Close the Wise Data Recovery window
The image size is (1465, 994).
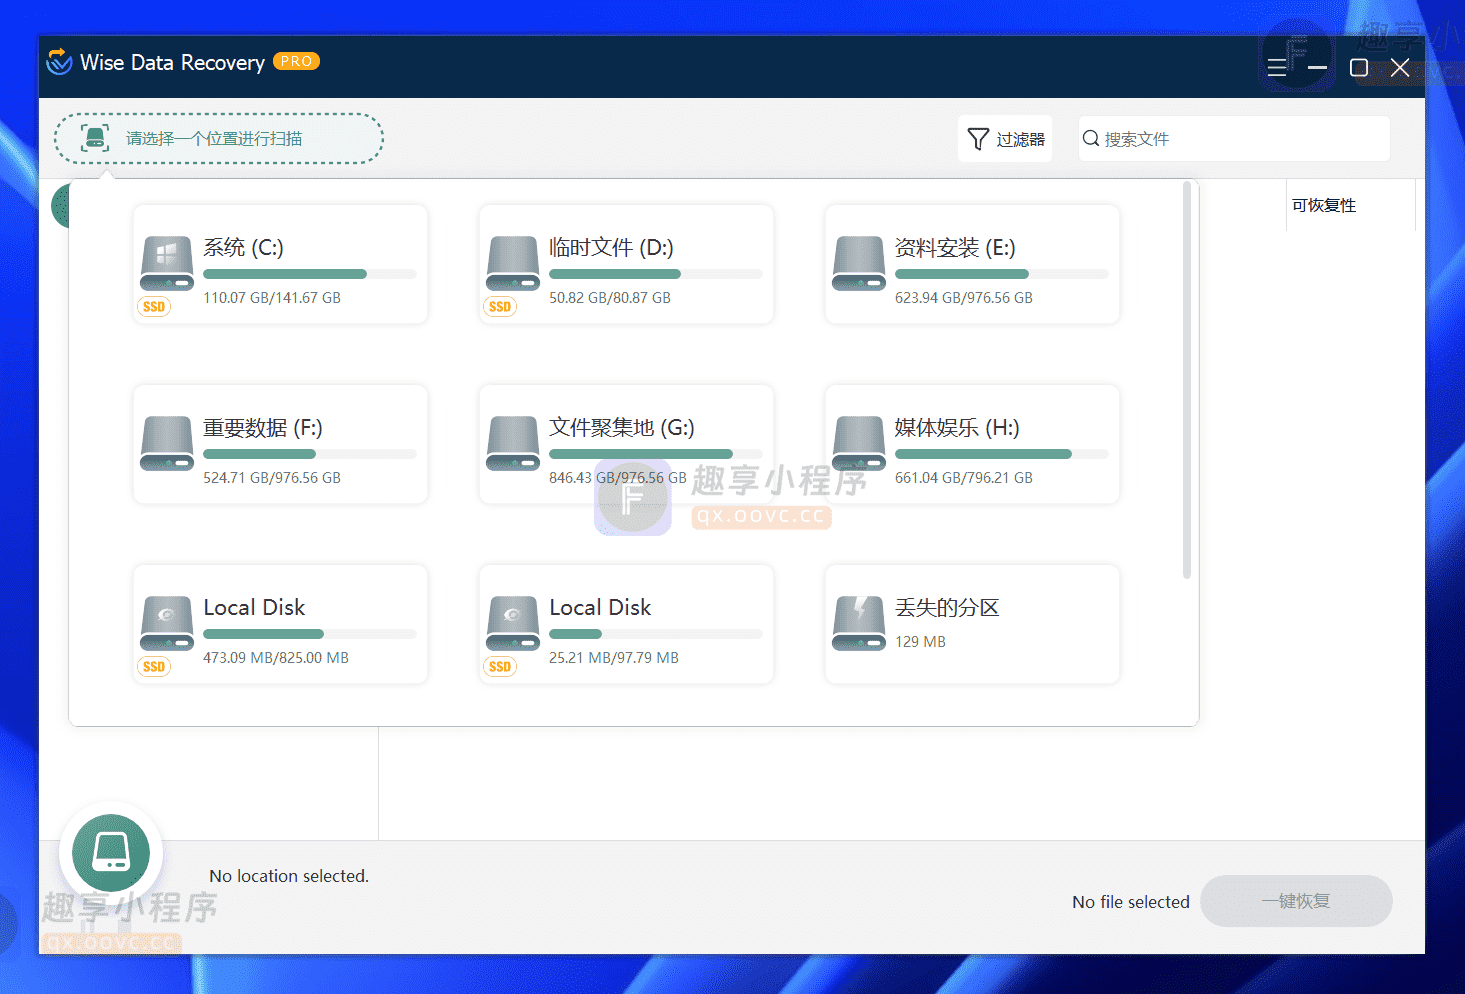tap(1400, 68)
